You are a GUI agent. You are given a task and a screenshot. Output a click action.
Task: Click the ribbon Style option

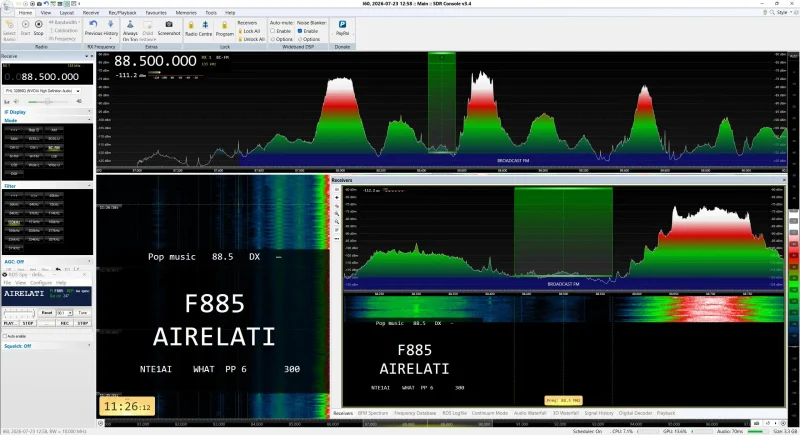tap(782, 12)
